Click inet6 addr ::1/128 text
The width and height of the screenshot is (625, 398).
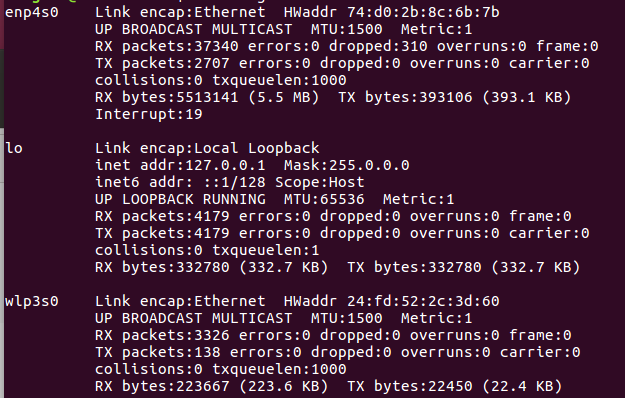(x=180, y=182)
